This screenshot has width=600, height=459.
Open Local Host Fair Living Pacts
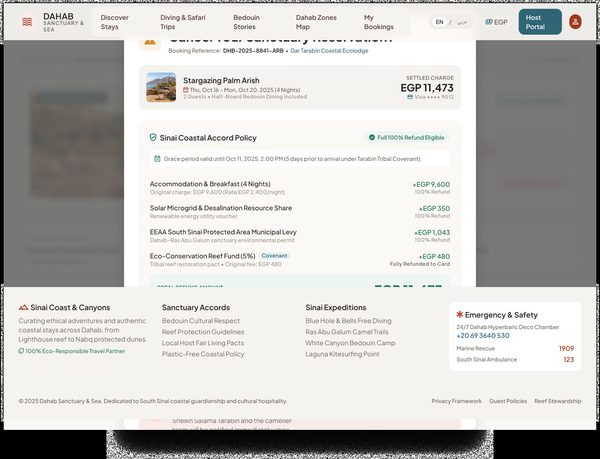pyautogui.click(x=203, y=343)
